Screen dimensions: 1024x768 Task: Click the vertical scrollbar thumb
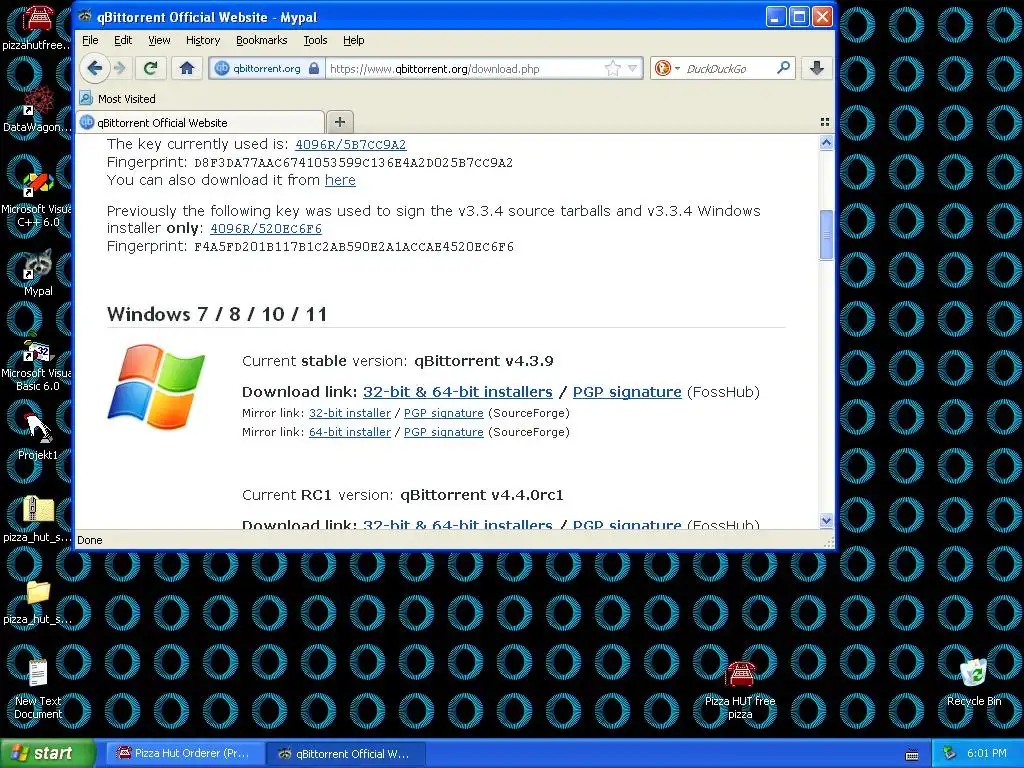point(826,235)
